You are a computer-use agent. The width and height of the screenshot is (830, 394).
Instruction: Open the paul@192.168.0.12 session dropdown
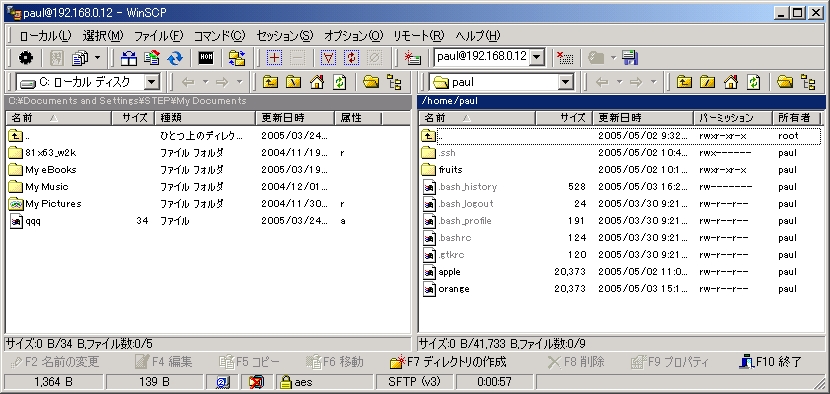click(537, 57)
